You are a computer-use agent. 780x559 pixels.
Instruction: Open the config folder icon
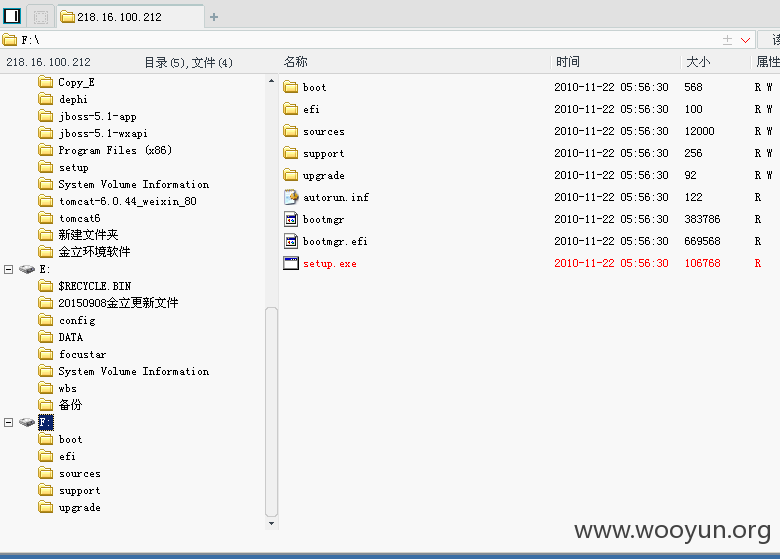point(46,320)
